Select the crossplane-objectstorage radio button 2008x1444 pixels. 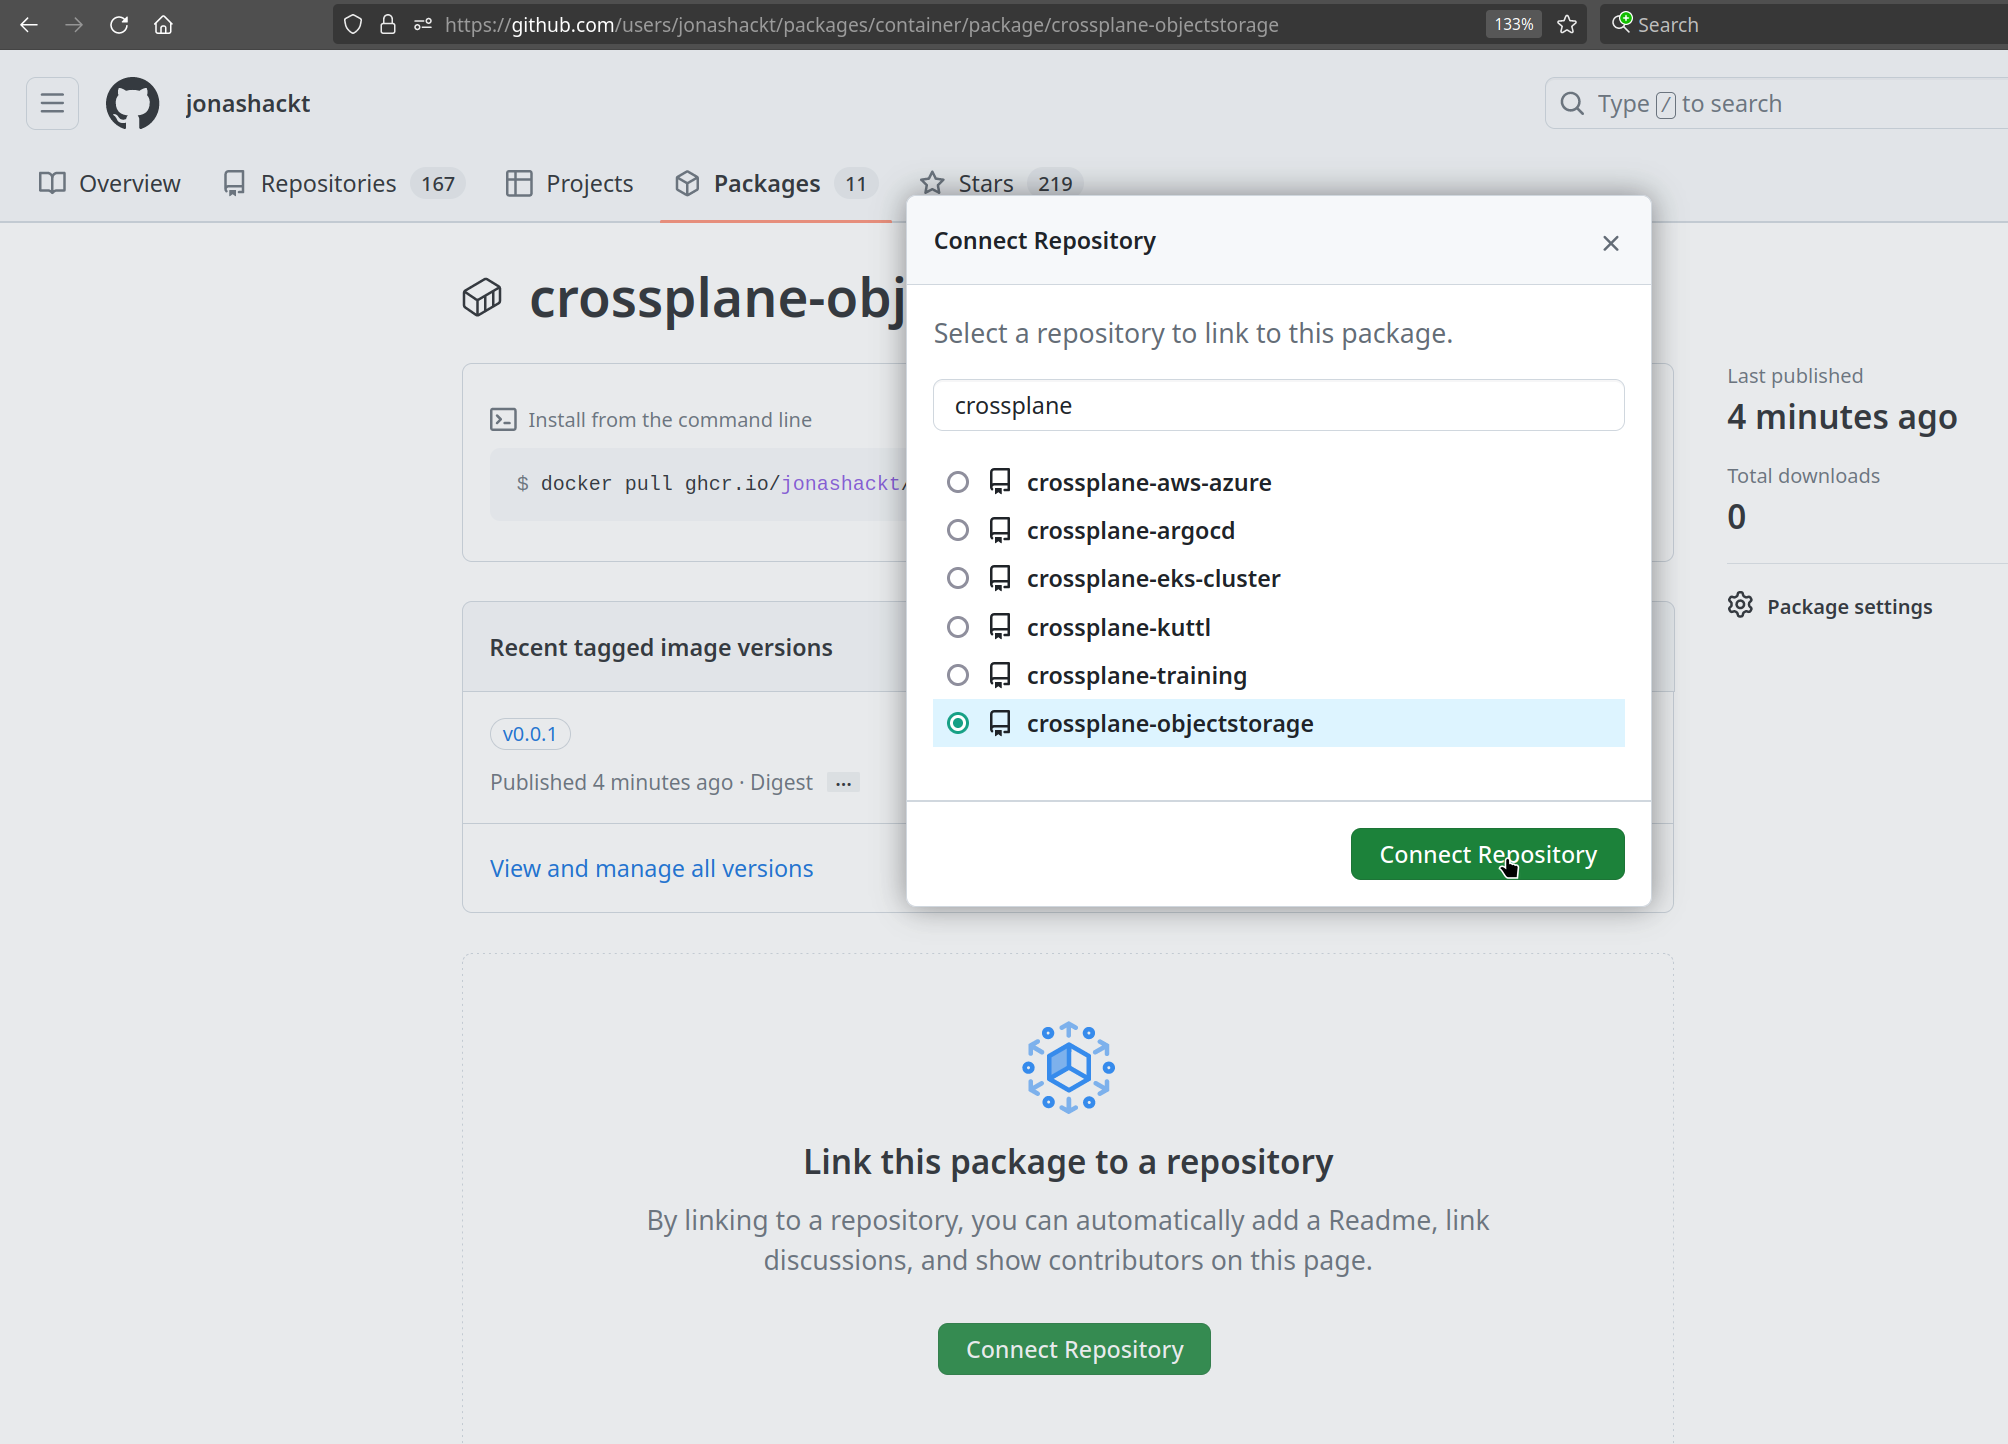(x=958, y=723)
